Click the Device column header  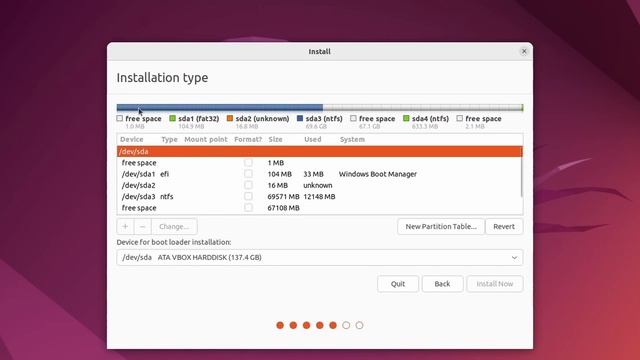(x=131, y=140)
